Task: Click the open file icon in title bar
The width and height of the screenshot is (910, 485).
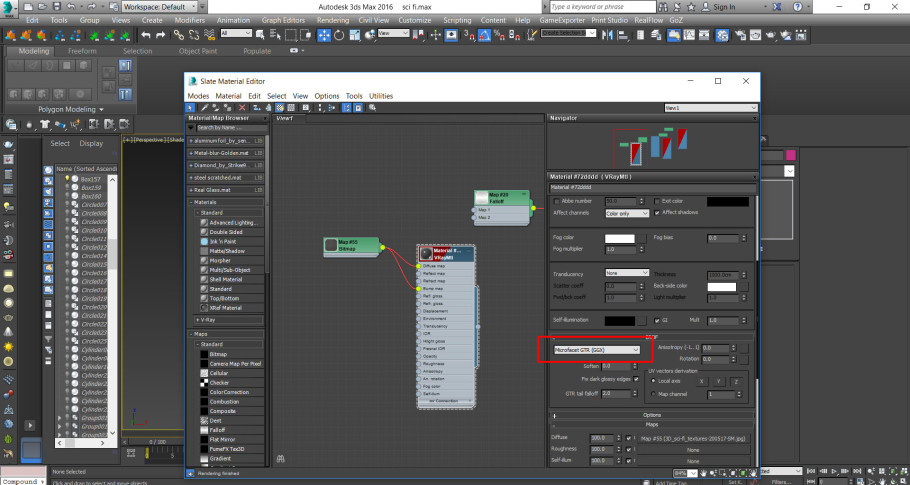Action: 42,7
